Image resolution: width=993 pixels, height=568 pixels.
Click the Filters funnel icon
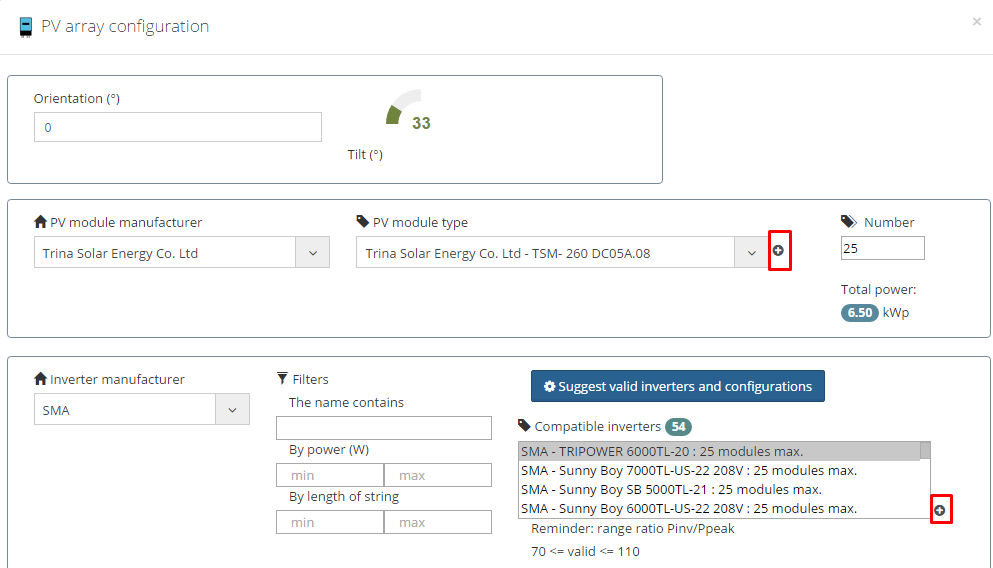click(282, 379)
